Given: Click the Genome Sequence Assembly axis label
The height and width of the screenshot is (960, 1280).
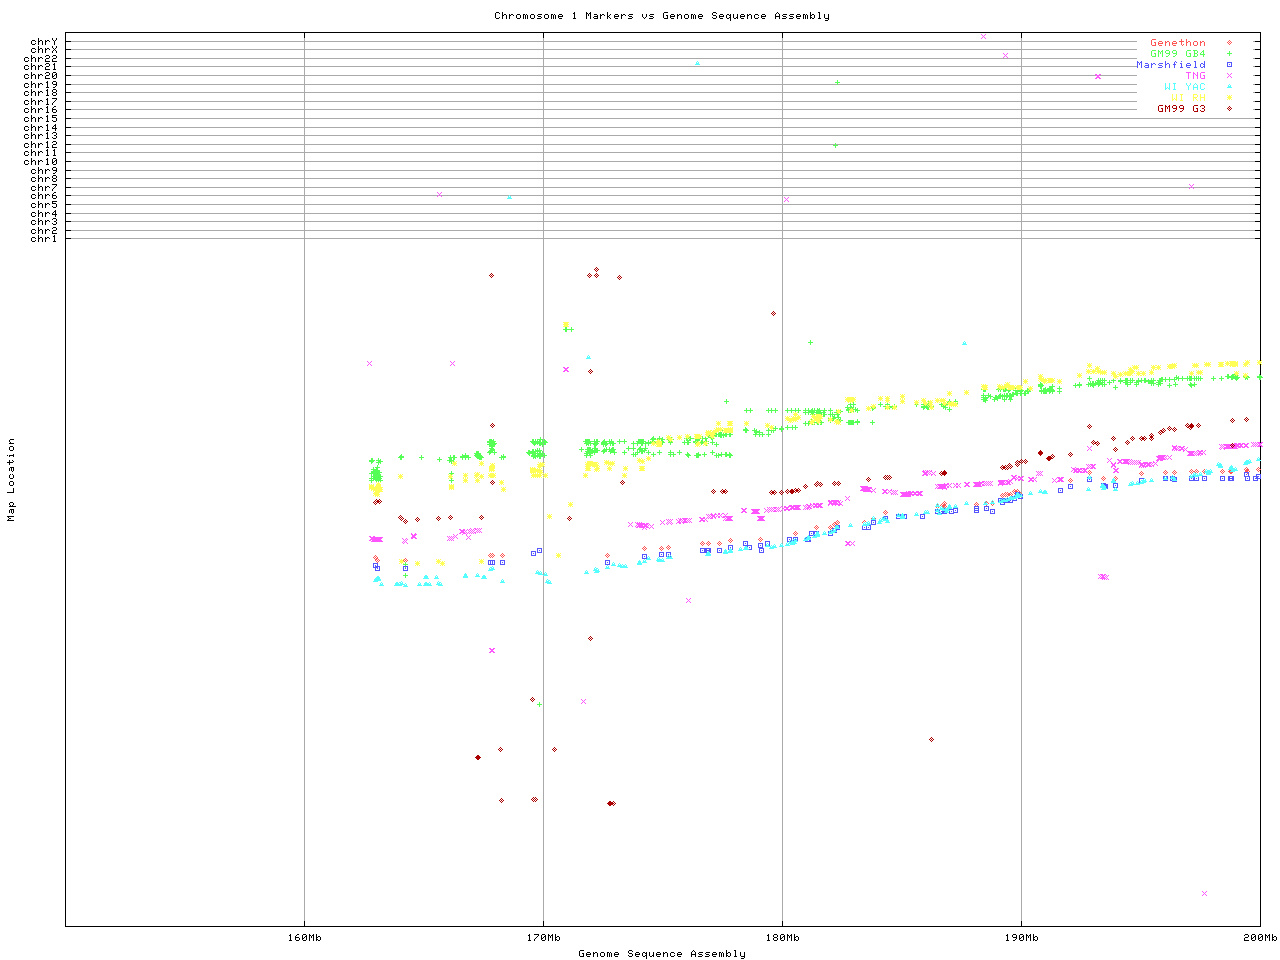Looking at the screenshot, I should 661,954.
